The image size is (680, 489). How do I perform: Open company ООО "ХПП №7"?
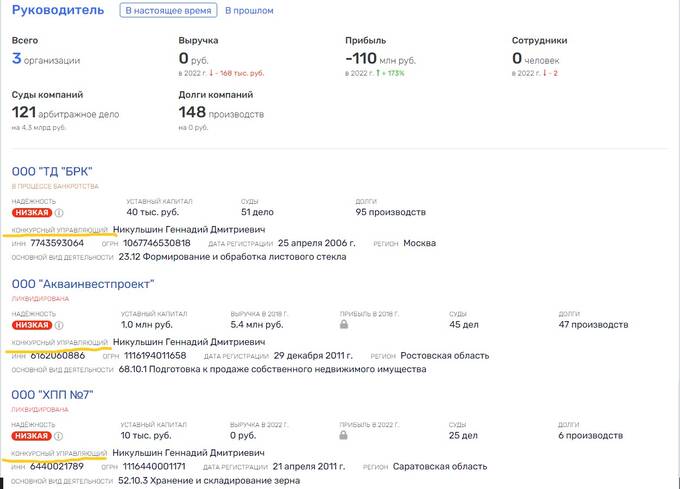point(52,395)
